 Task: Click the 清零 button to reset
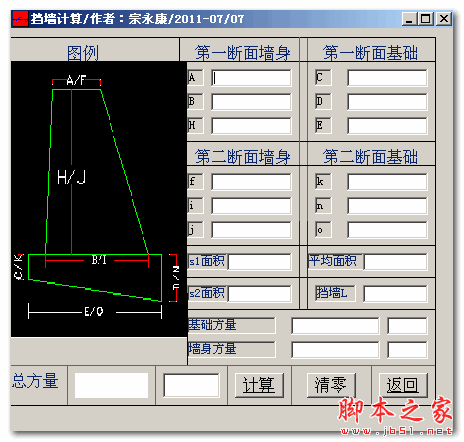[x=331, y=385]
